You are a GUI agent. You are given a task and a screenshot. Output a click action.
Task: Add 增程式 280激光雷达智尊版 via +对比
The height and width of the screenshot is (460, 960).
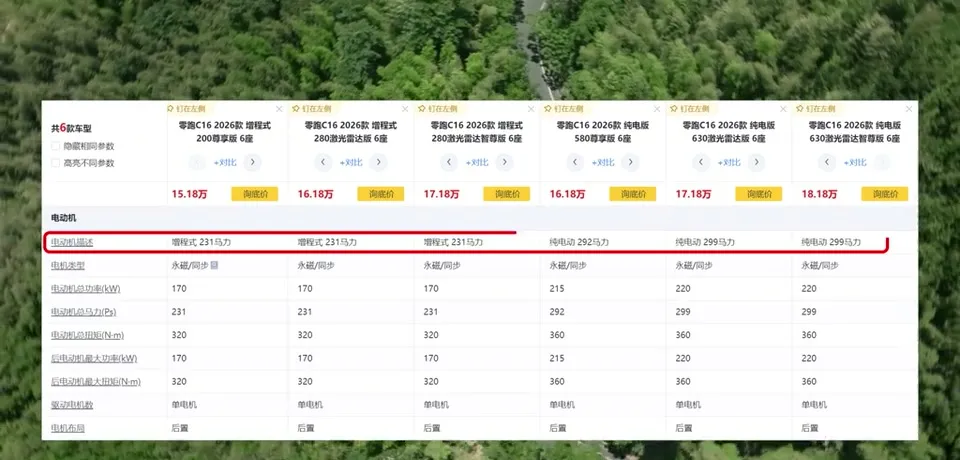point(477,163)
